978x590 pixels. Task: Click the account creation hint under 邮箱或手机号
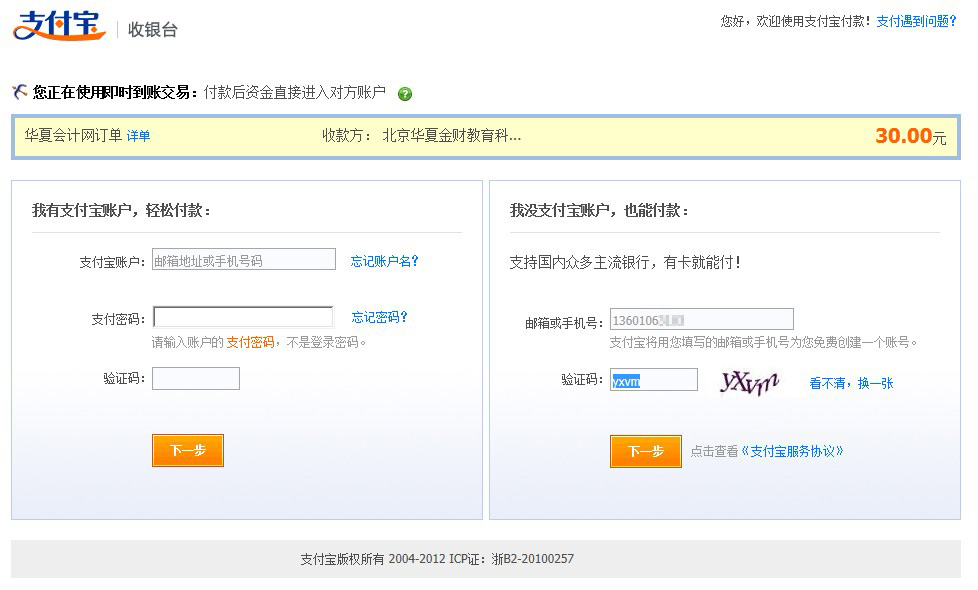point(763,342)
